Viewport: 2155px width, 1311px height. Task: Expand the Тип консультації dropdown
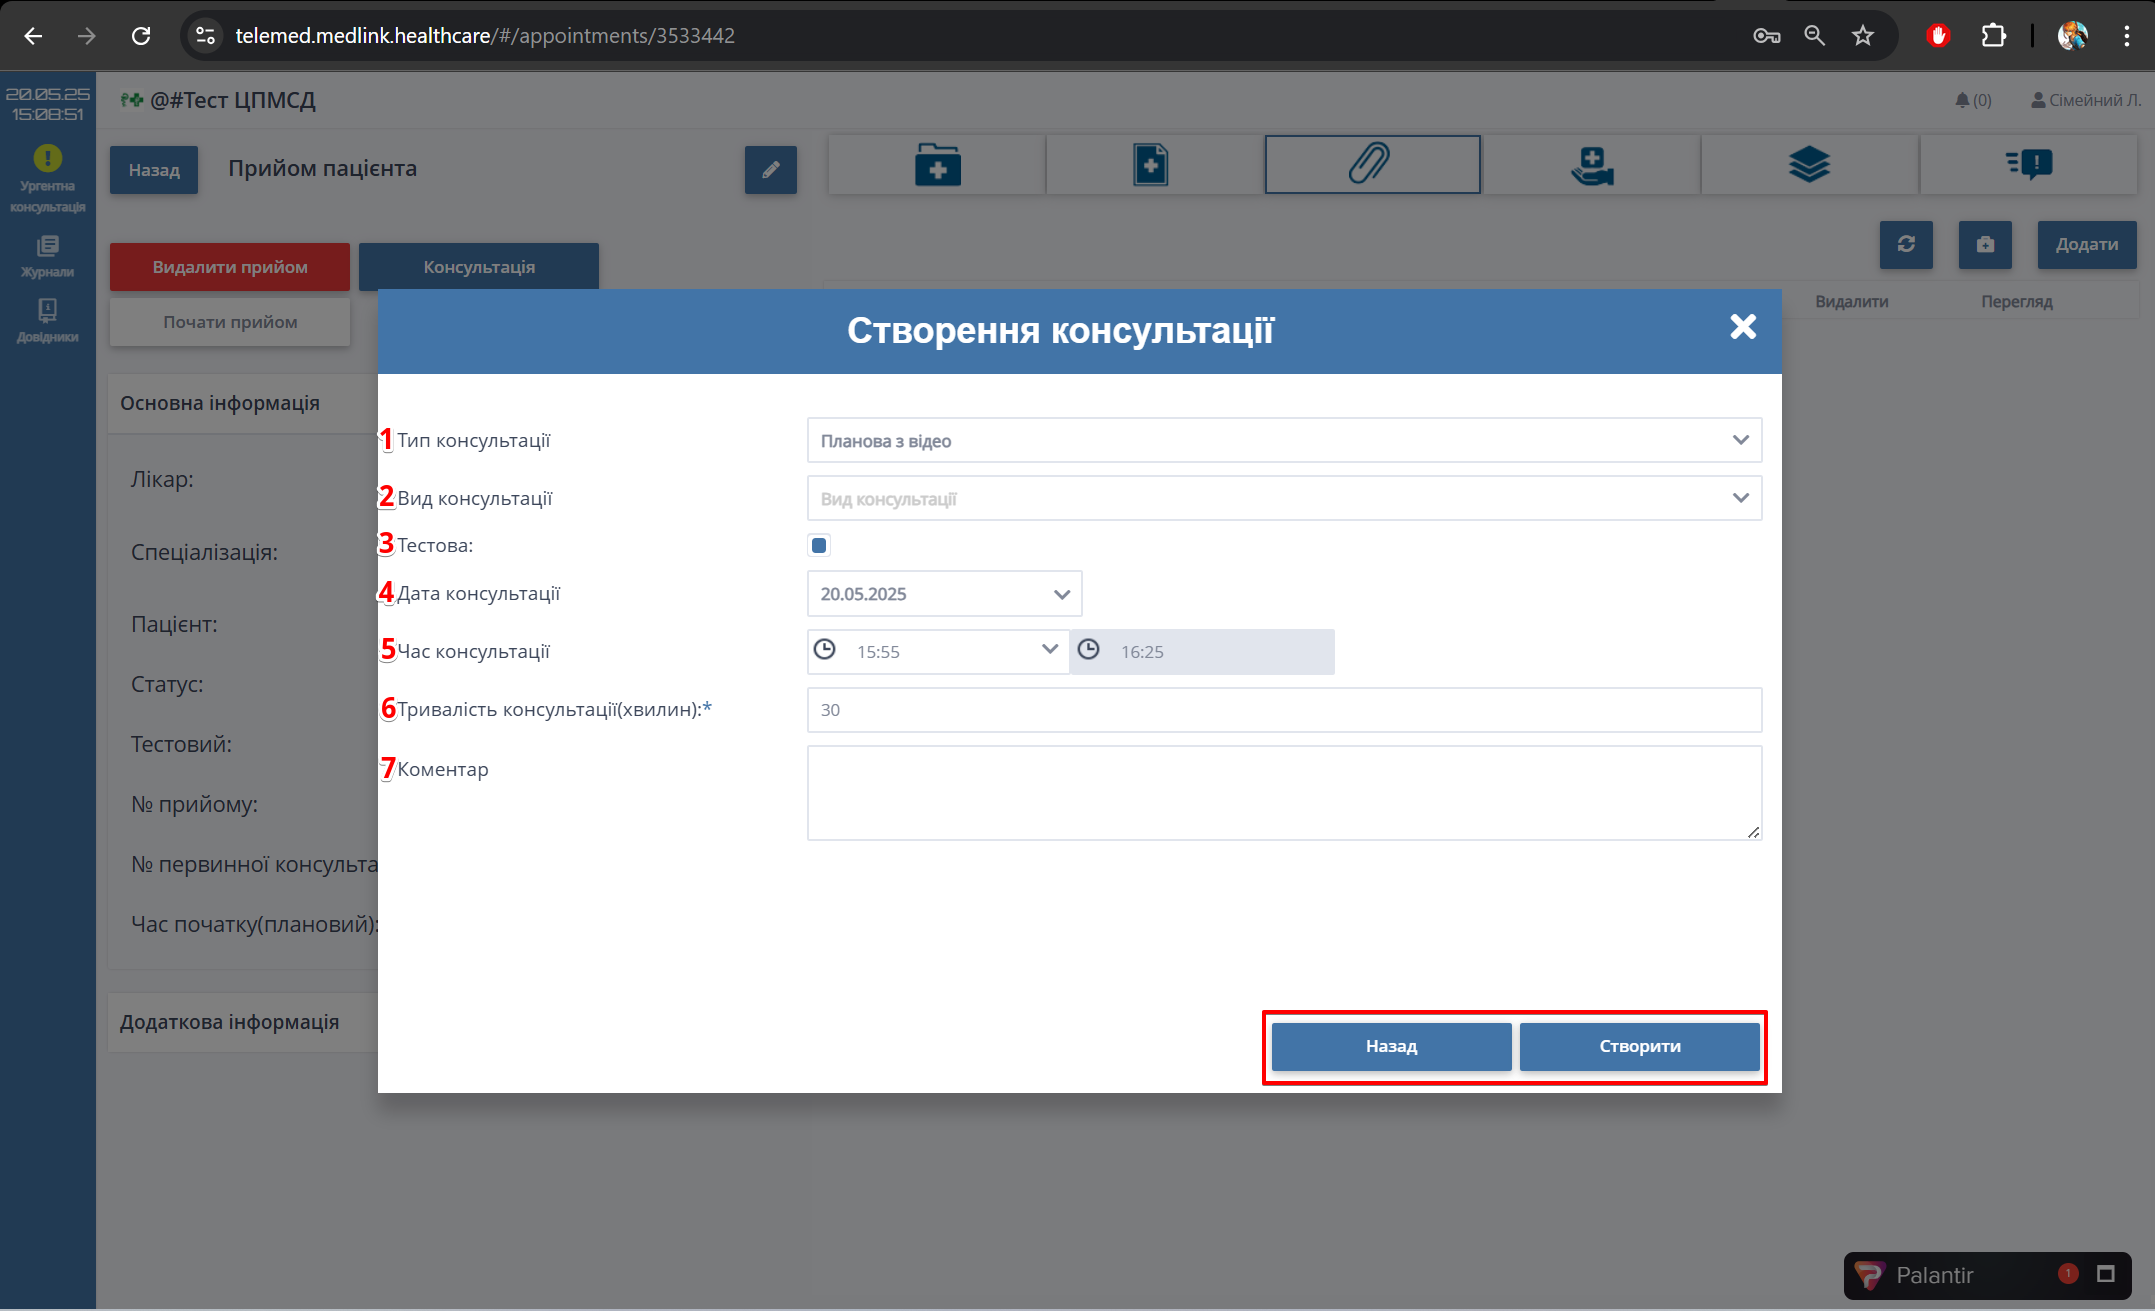click(1283, 441)
